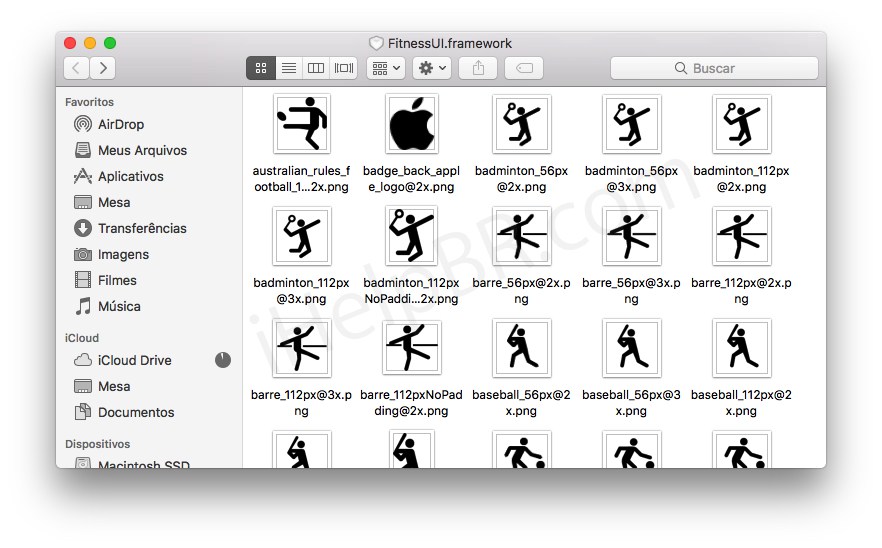Click iCloud Drive sync progress indicator
The image size is (882, 548).
pos(222,360)
